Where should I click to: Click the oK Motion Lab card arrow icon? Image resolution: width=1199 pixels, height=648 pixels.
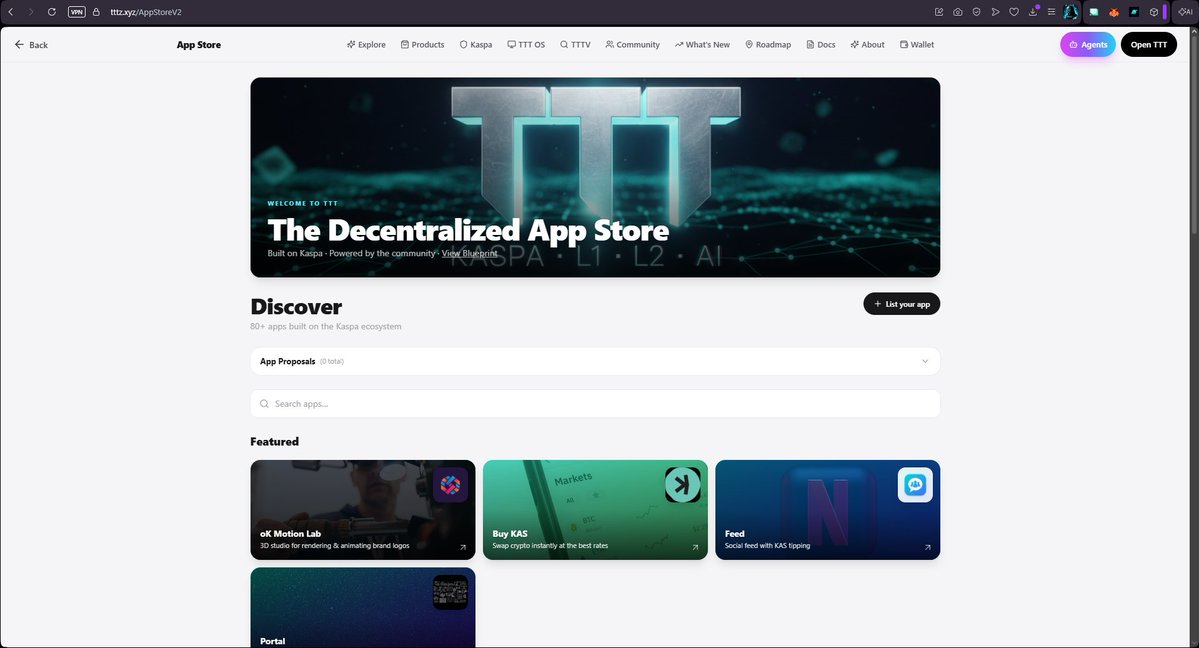(x=463, y=547)
